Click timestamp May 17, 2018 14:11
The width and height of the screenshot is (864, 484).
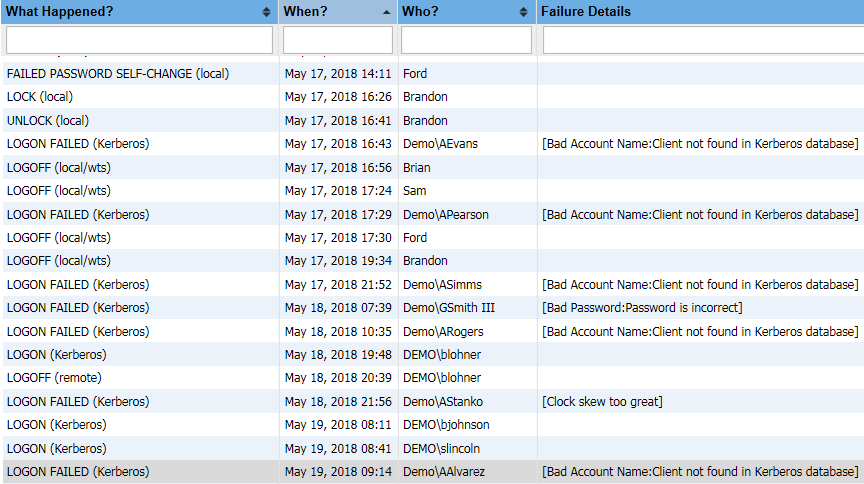[x=338, y=74]
